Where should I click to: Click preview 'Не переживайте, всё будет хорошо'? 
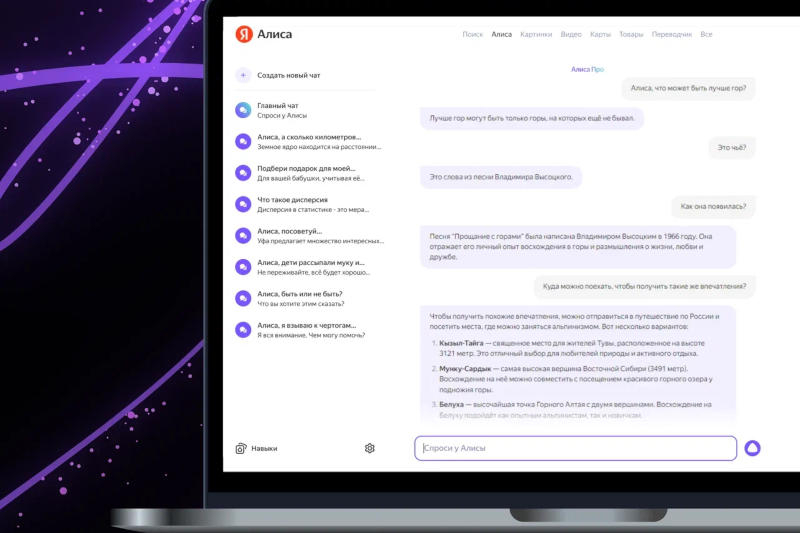coord(313,272)
